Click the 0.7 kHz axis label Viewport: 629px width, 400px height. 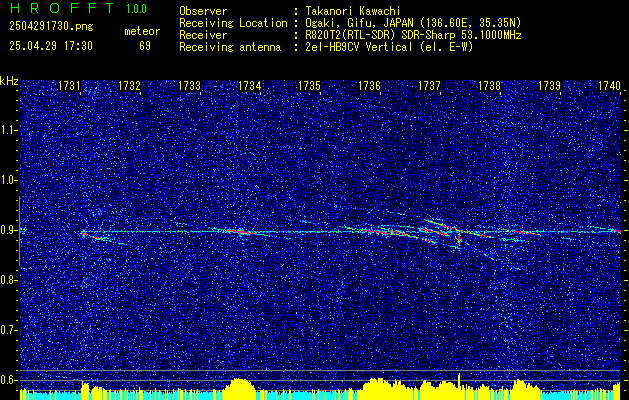tap(8, 330)
